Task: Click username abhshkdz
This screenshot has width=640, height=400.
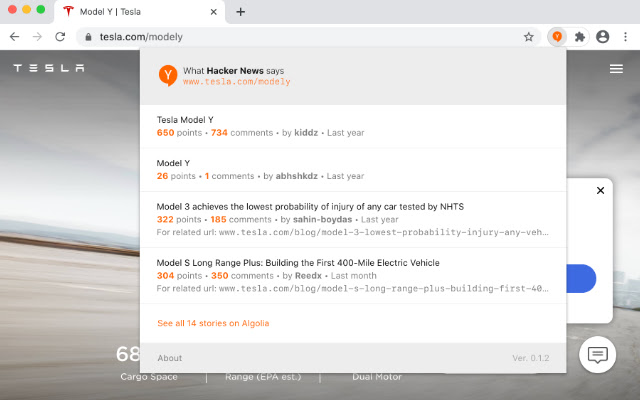Action: [x=297, y=176]
